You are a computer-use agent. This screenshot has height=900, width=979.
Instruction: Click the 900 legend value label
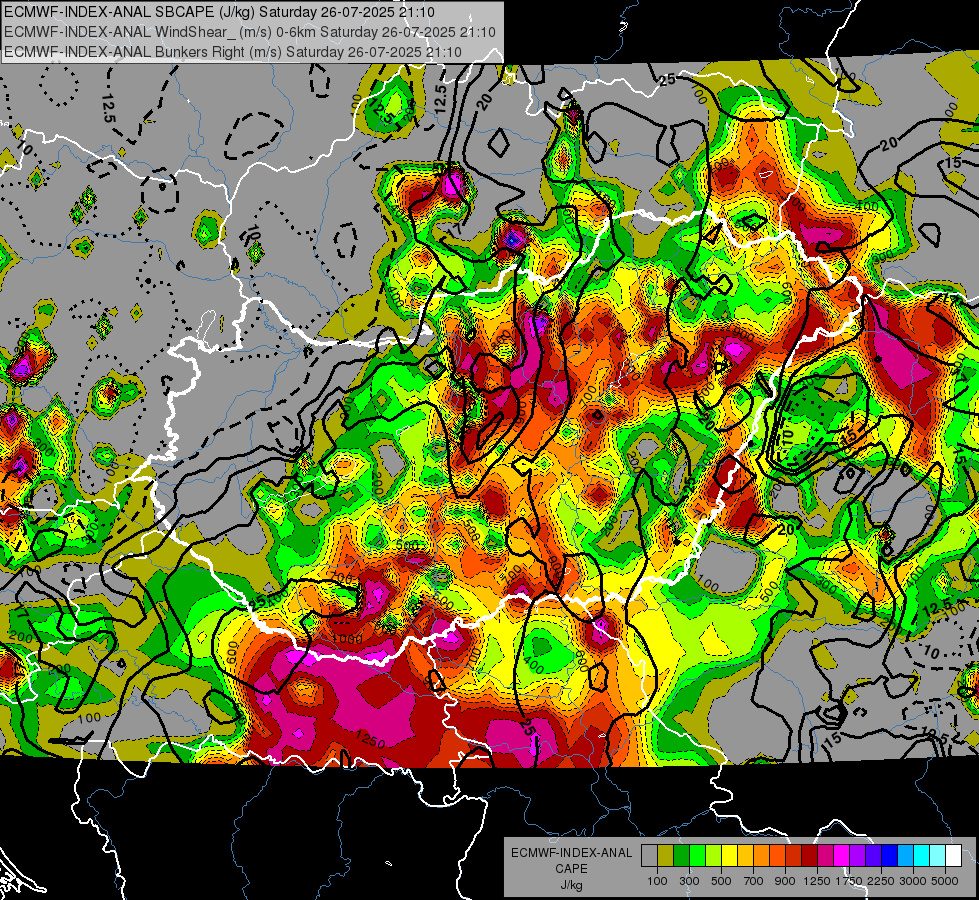(785, 881)
